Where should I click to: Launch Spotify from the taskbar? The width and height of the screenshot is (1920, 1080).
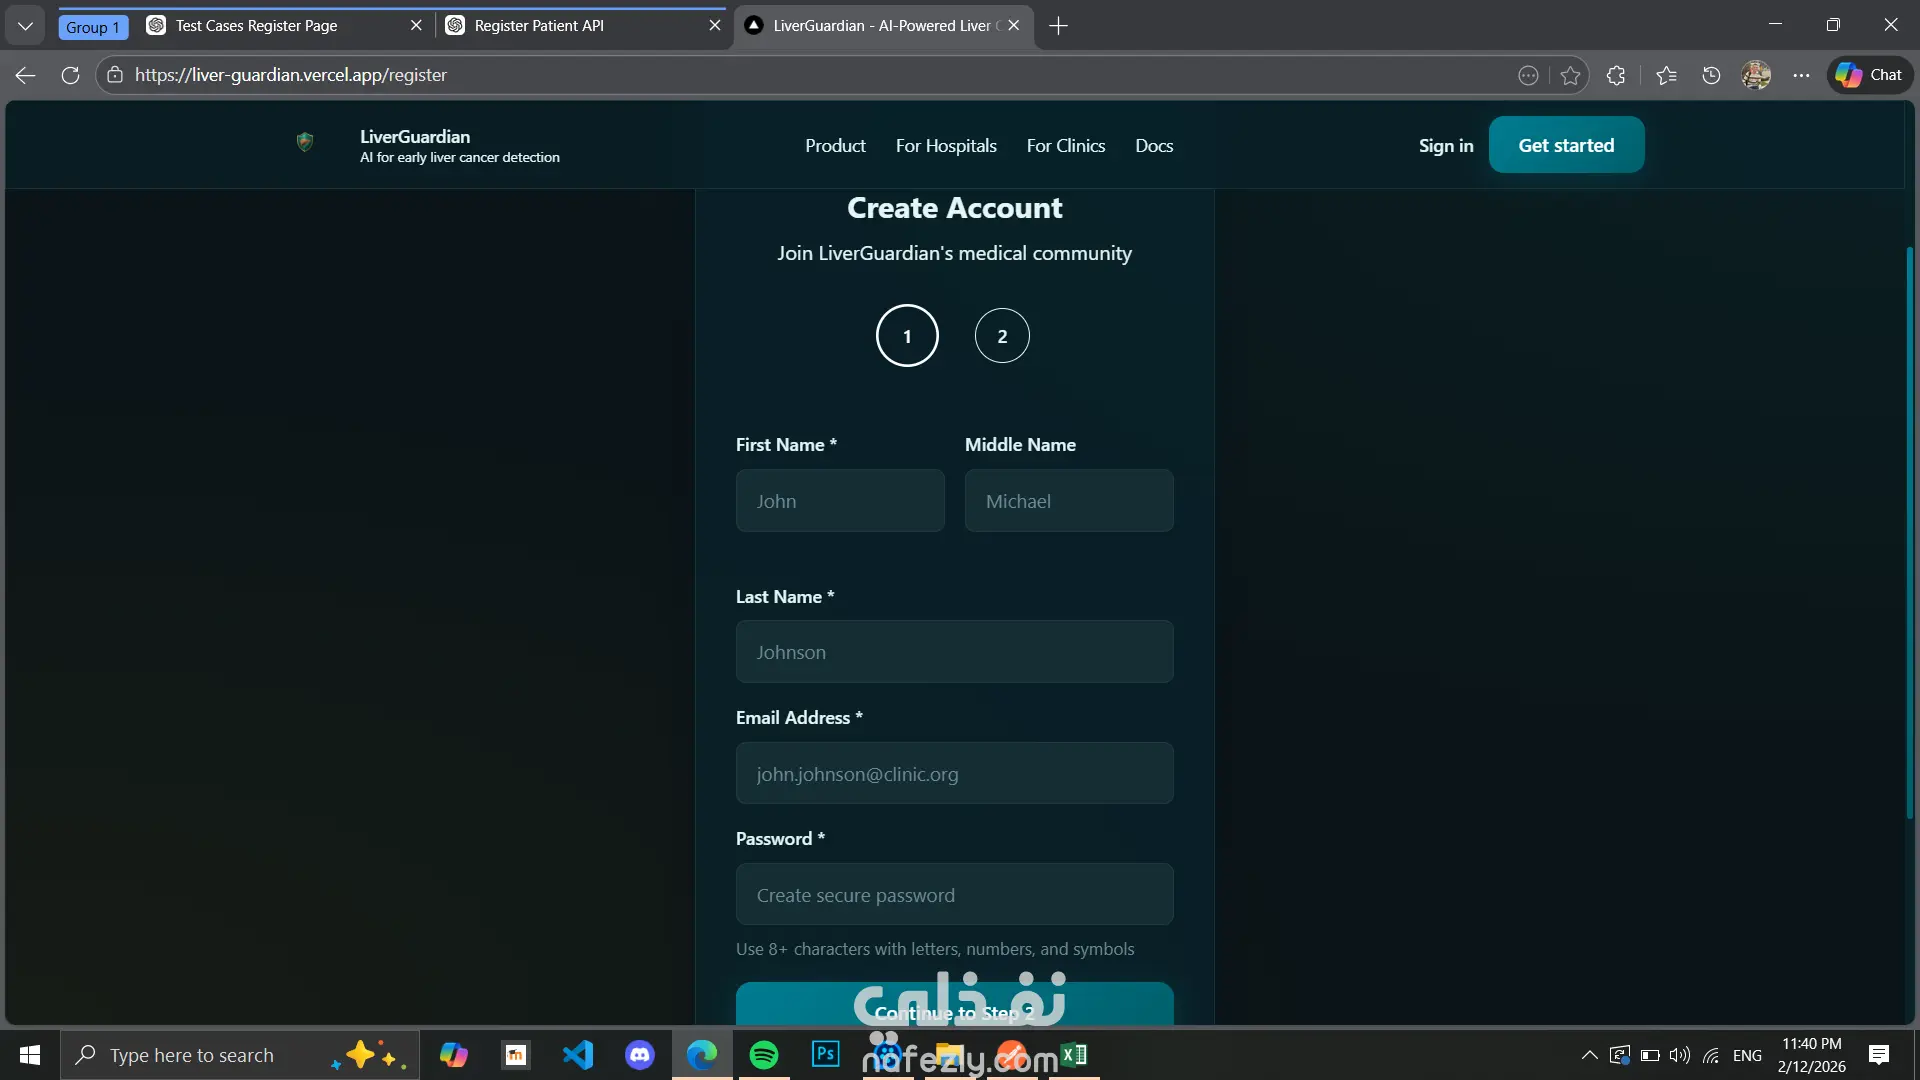point(764,1055)
